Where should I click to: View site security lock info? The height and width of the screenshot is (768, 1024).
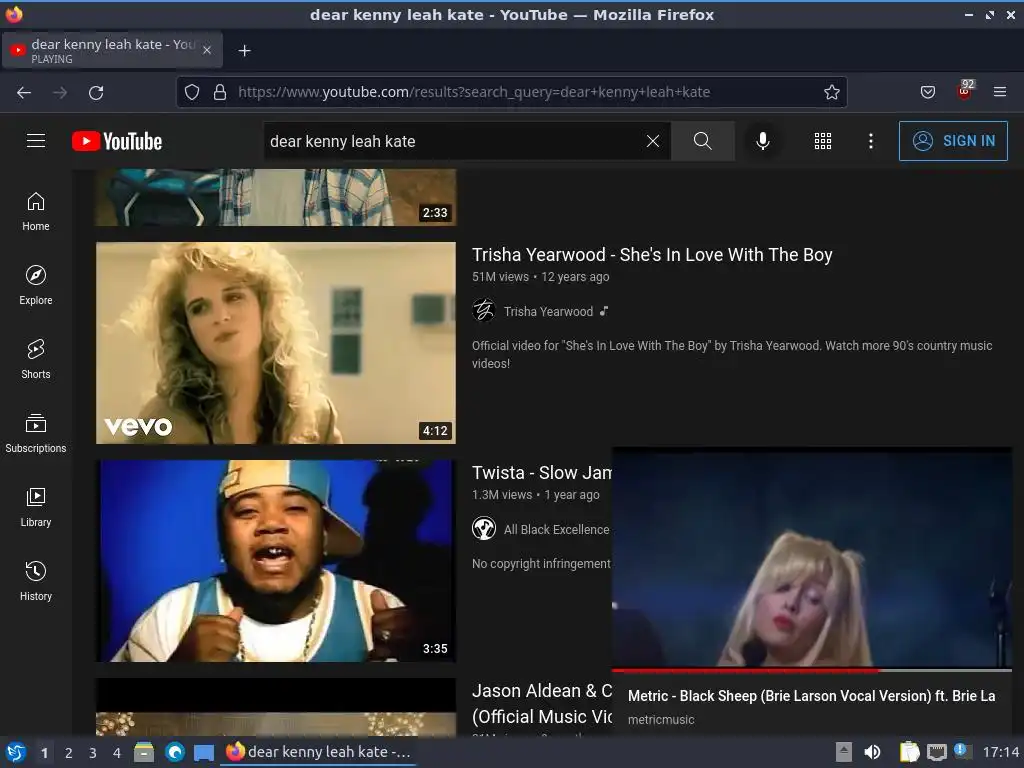220,92
